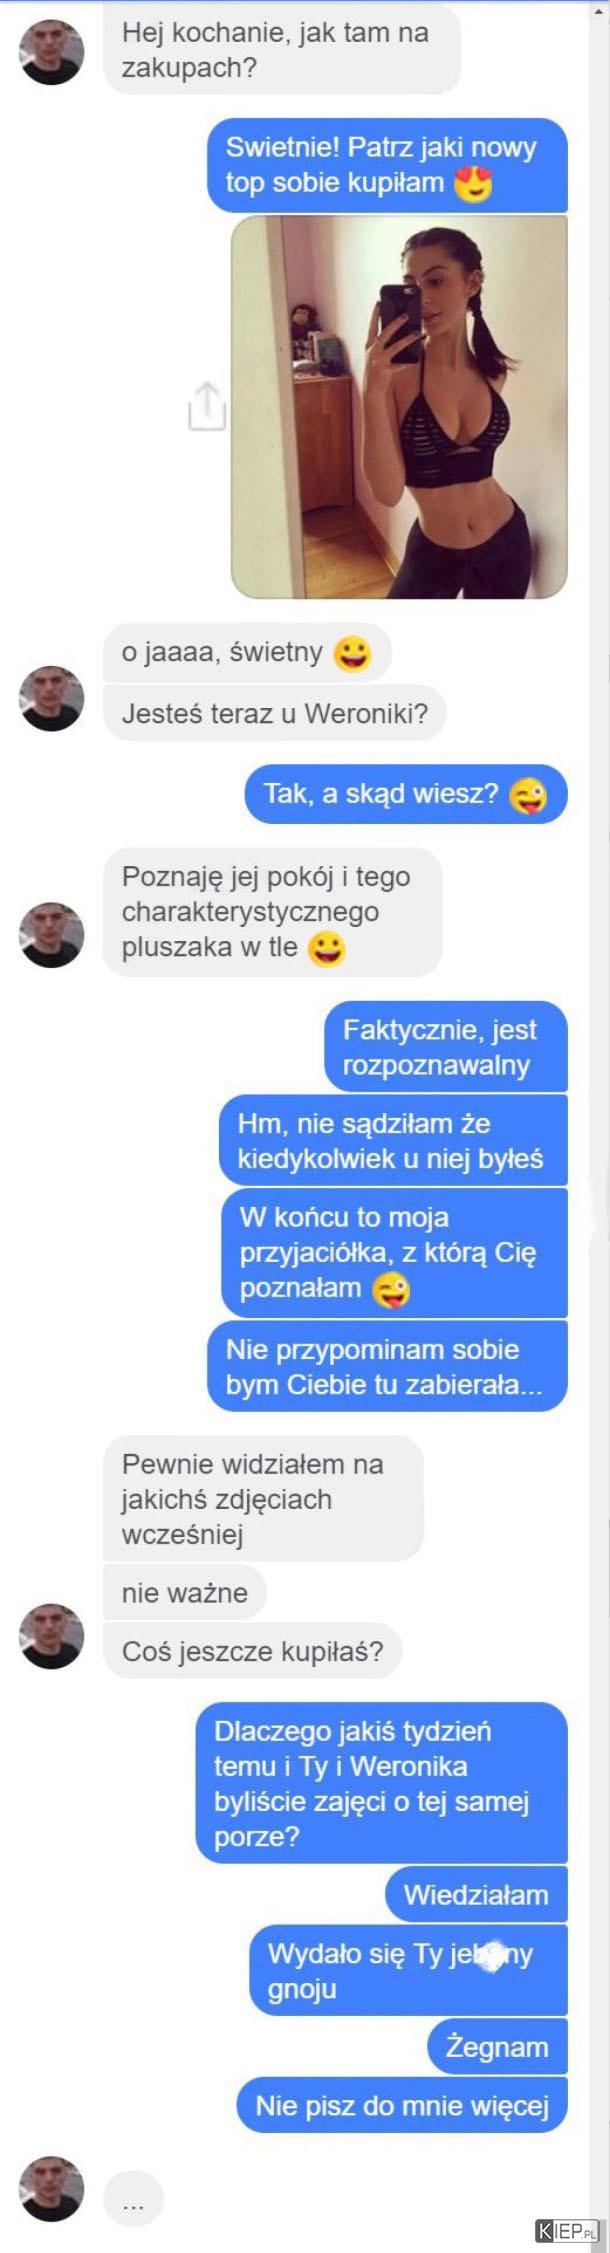Click the 'Coś jeszcze kupiłaś?' message
This screenshot has height=2253, width=610.
(252, 1651)
